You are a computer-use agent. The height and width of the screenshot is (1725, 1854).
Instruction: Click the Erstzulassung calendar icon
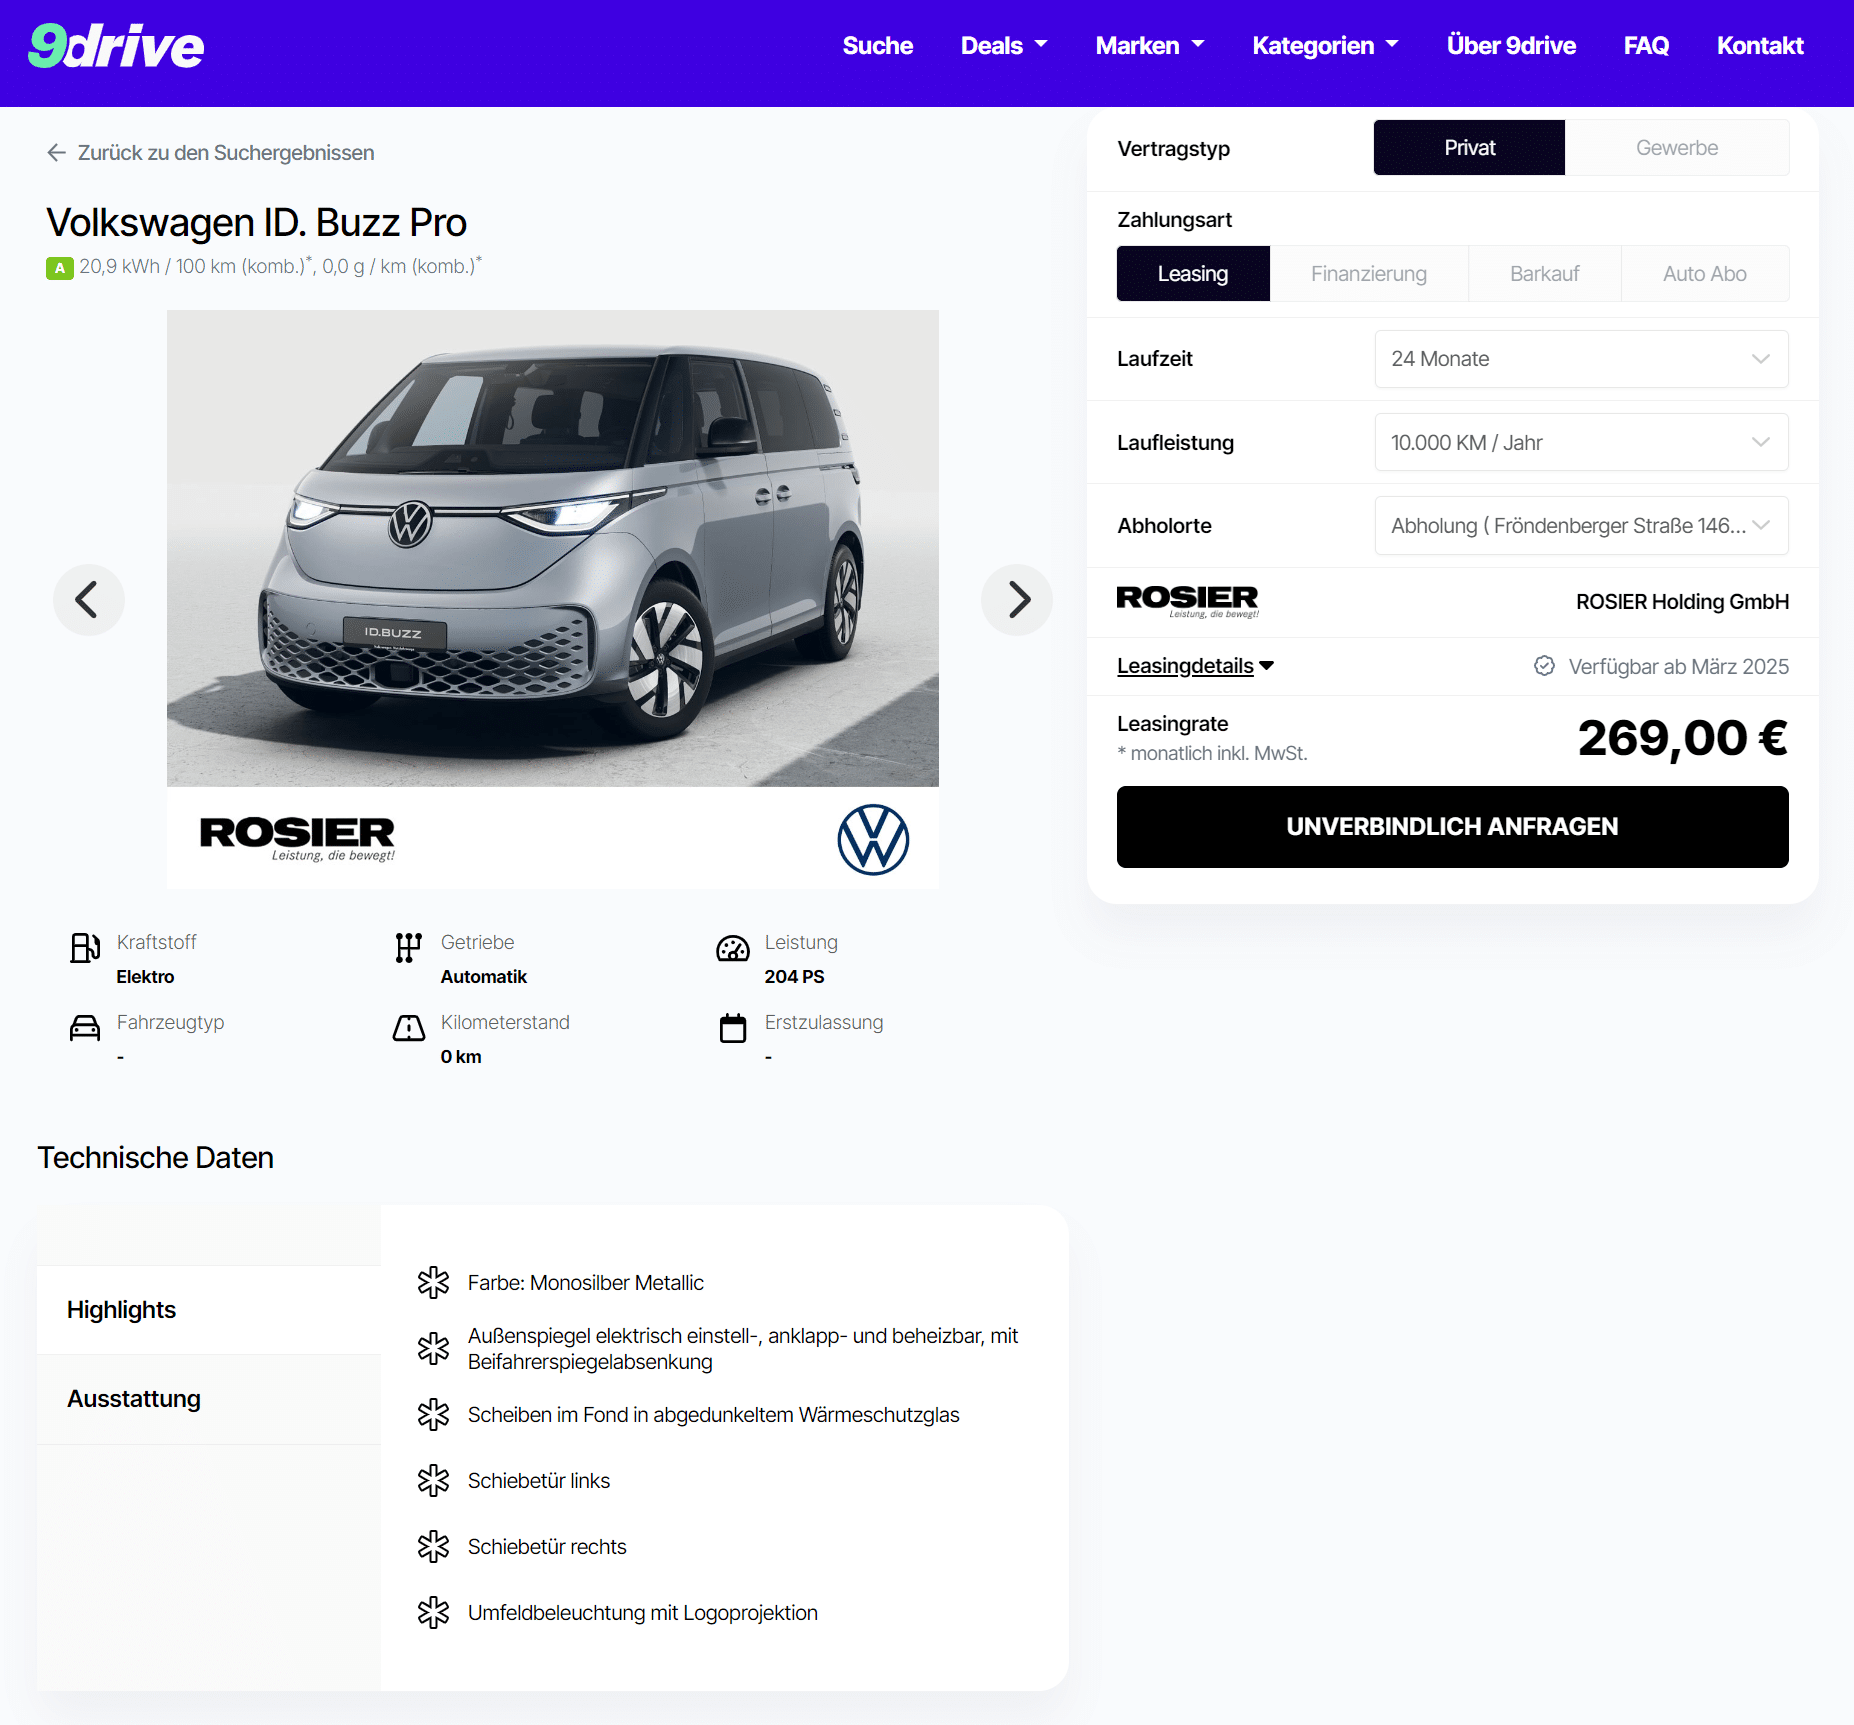click(x=733, y=1027)
